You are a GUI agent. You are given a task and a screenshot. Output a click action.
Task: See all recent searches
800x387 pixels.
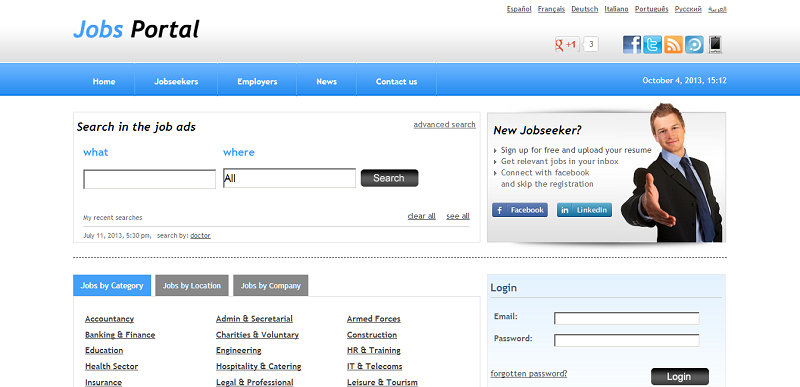tap(458, 216)
